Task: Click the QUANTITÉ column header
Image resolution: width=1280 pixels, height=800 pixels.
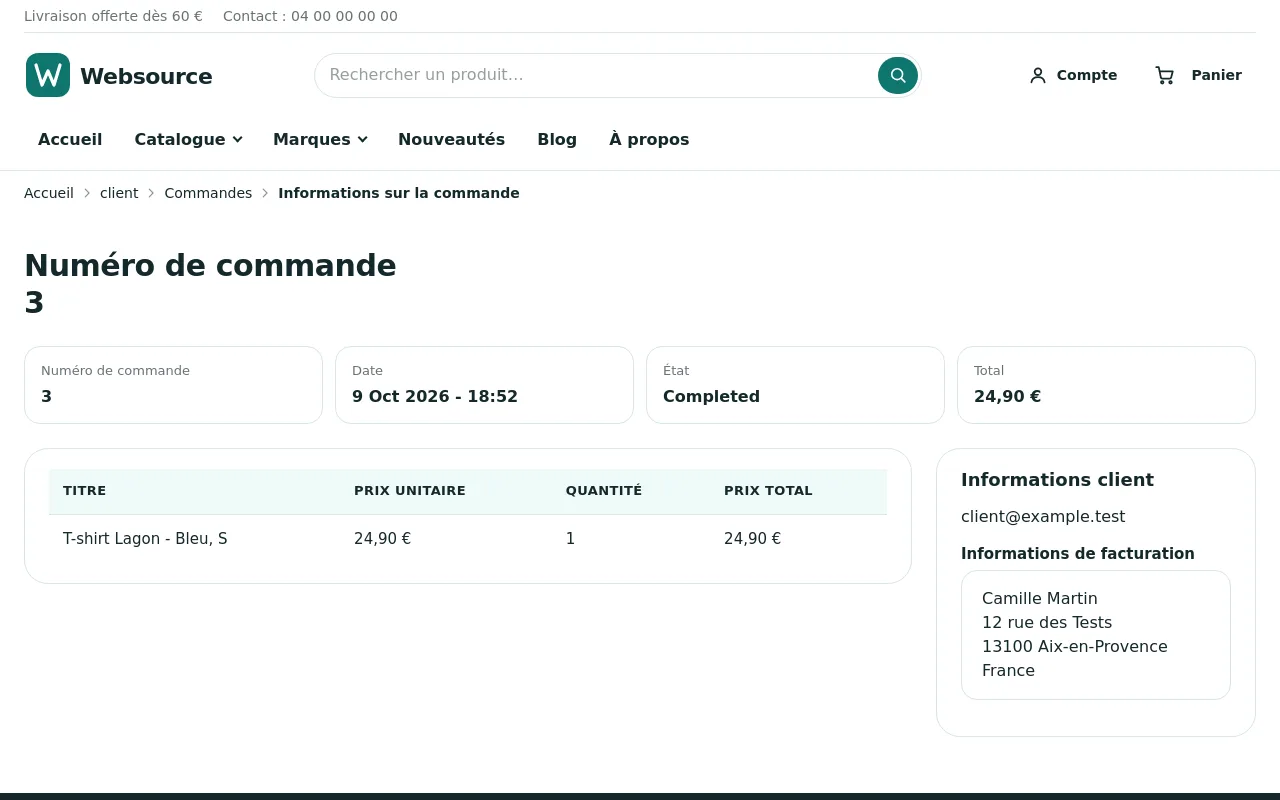Action: tap(604, 491)
